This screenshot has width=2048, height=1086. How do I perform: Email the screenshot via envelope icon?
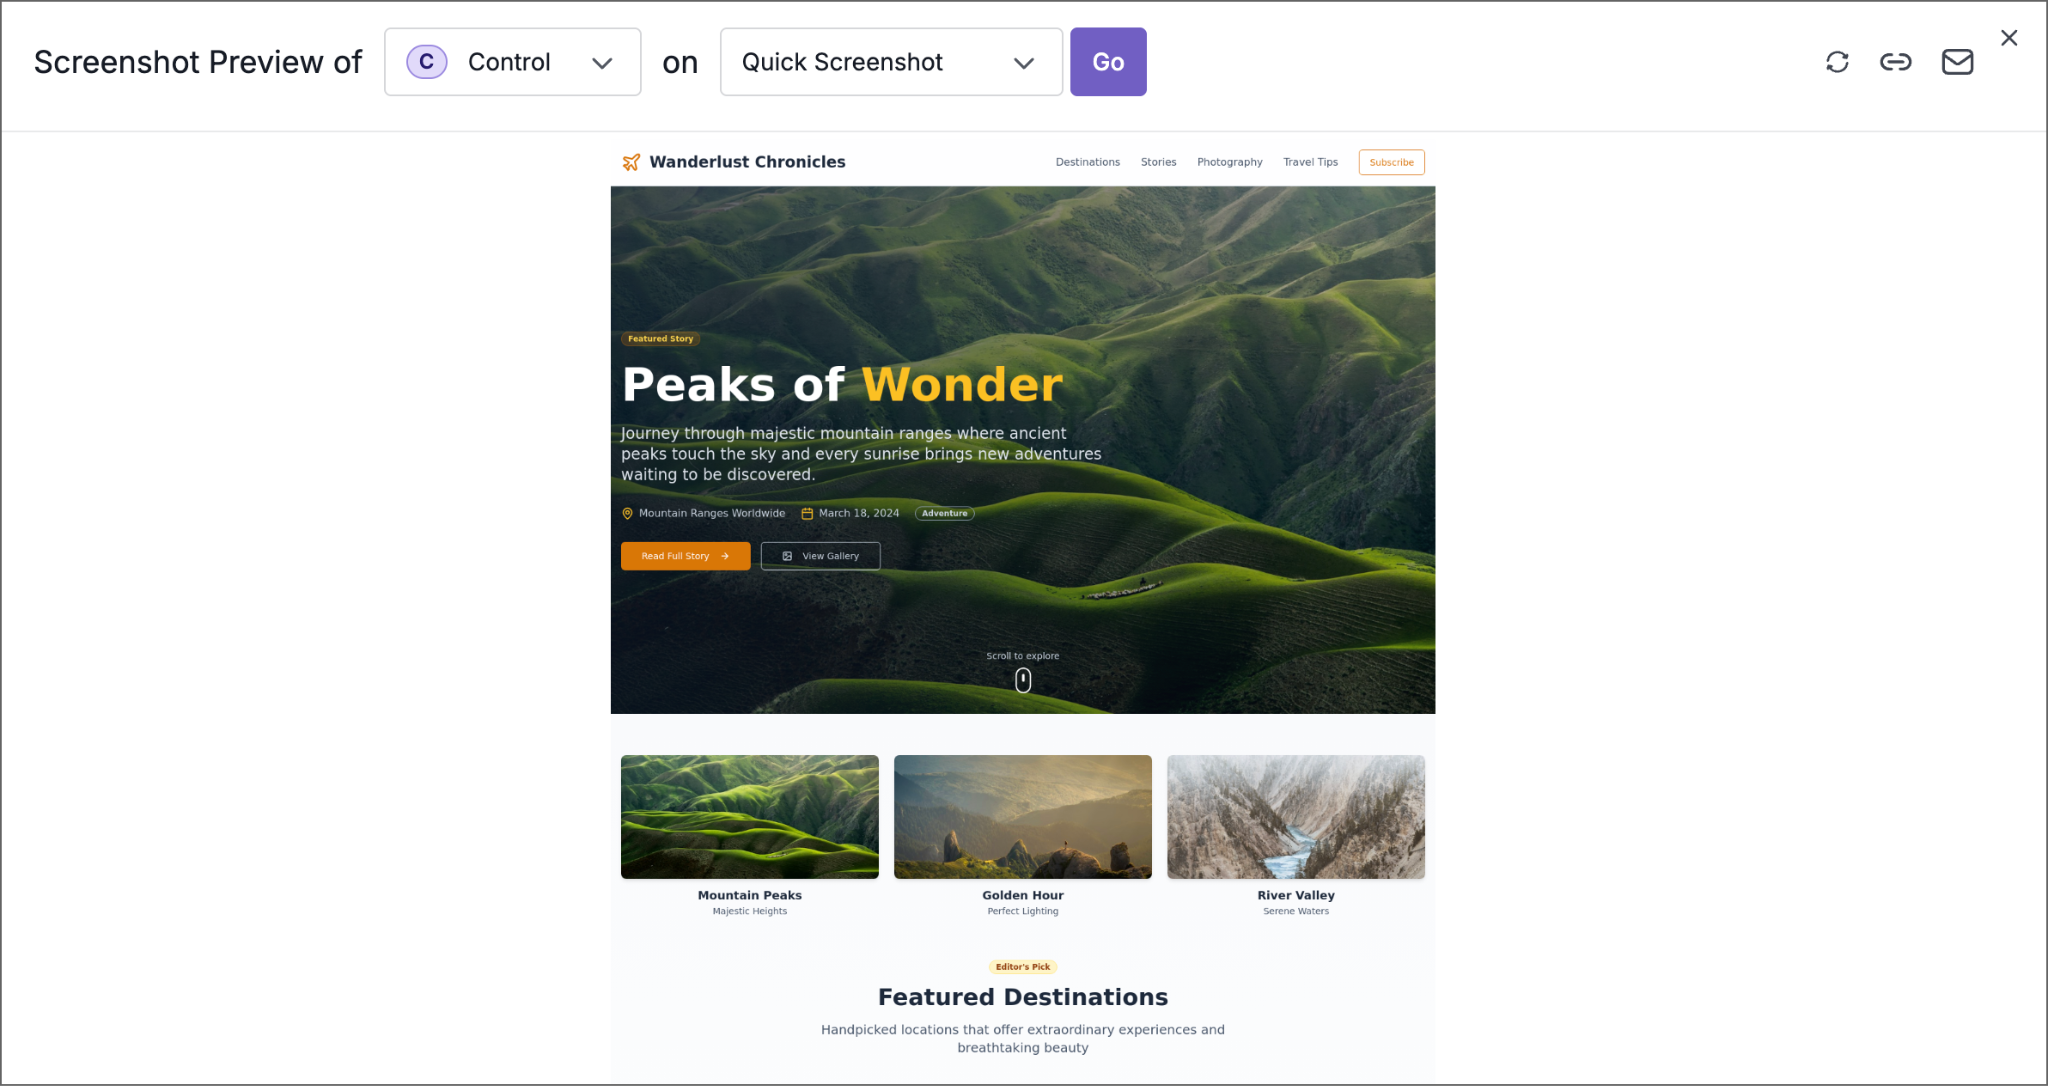point(1957,62)
